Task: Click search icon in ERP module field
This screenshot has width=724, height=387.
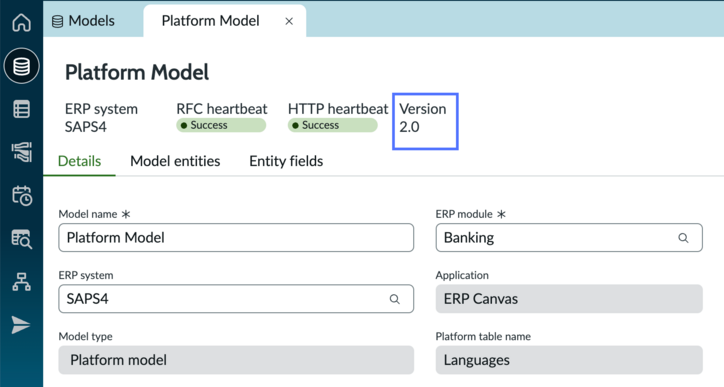Action: 683,238
